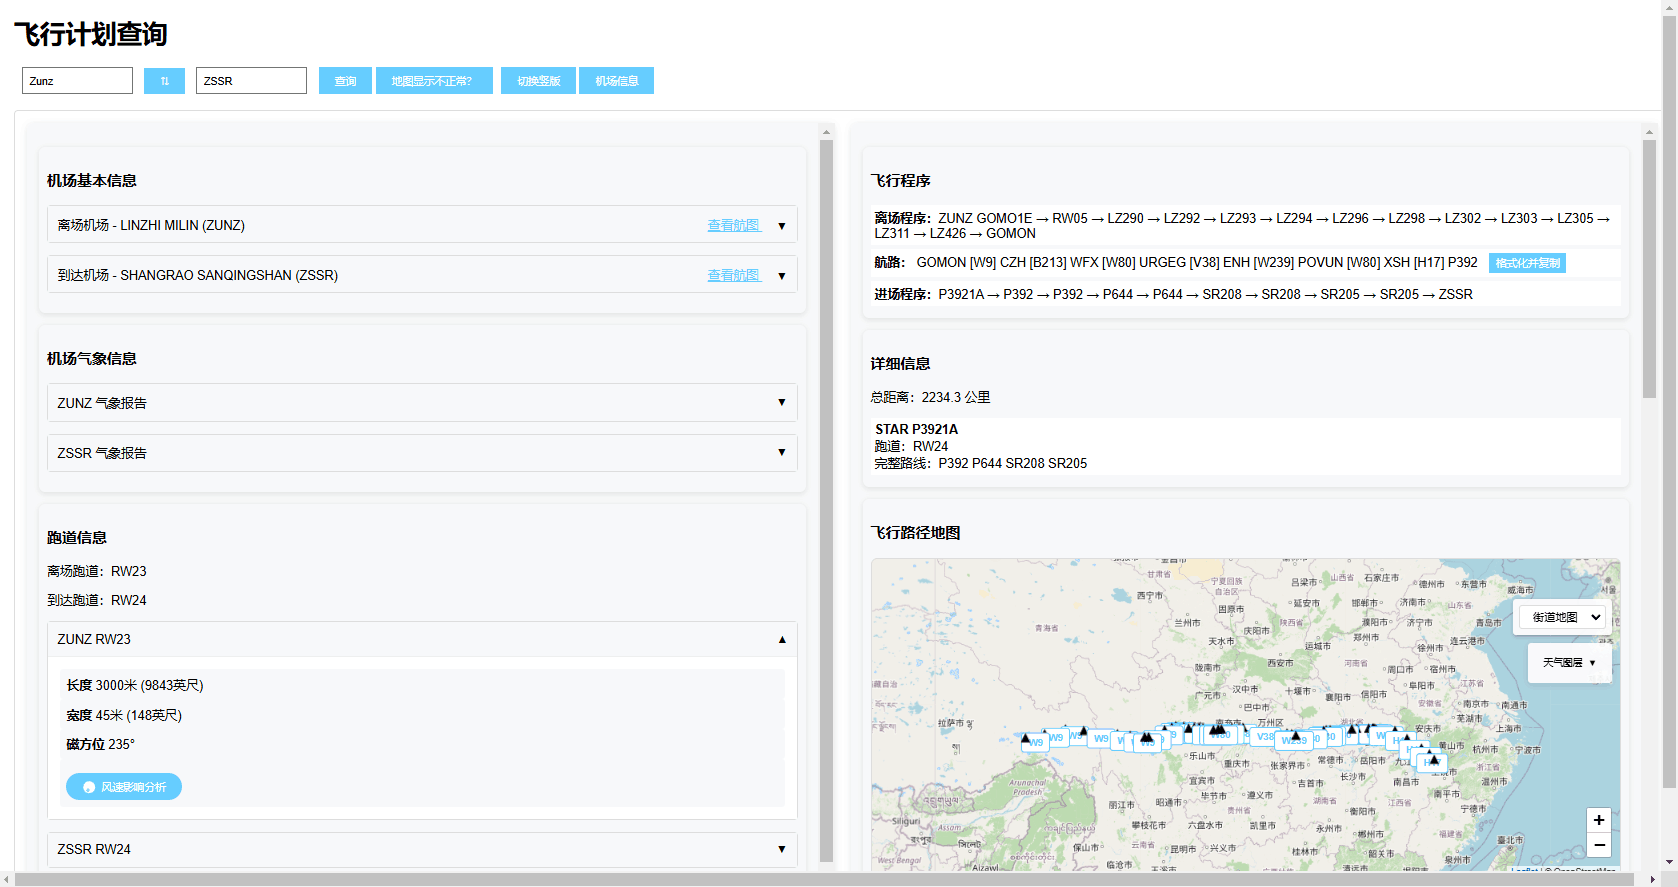Collapse the ZUNZ RW23 runway section
Image resolution: width=1678 pixels, height=887 pixels.
pos(422,639)
